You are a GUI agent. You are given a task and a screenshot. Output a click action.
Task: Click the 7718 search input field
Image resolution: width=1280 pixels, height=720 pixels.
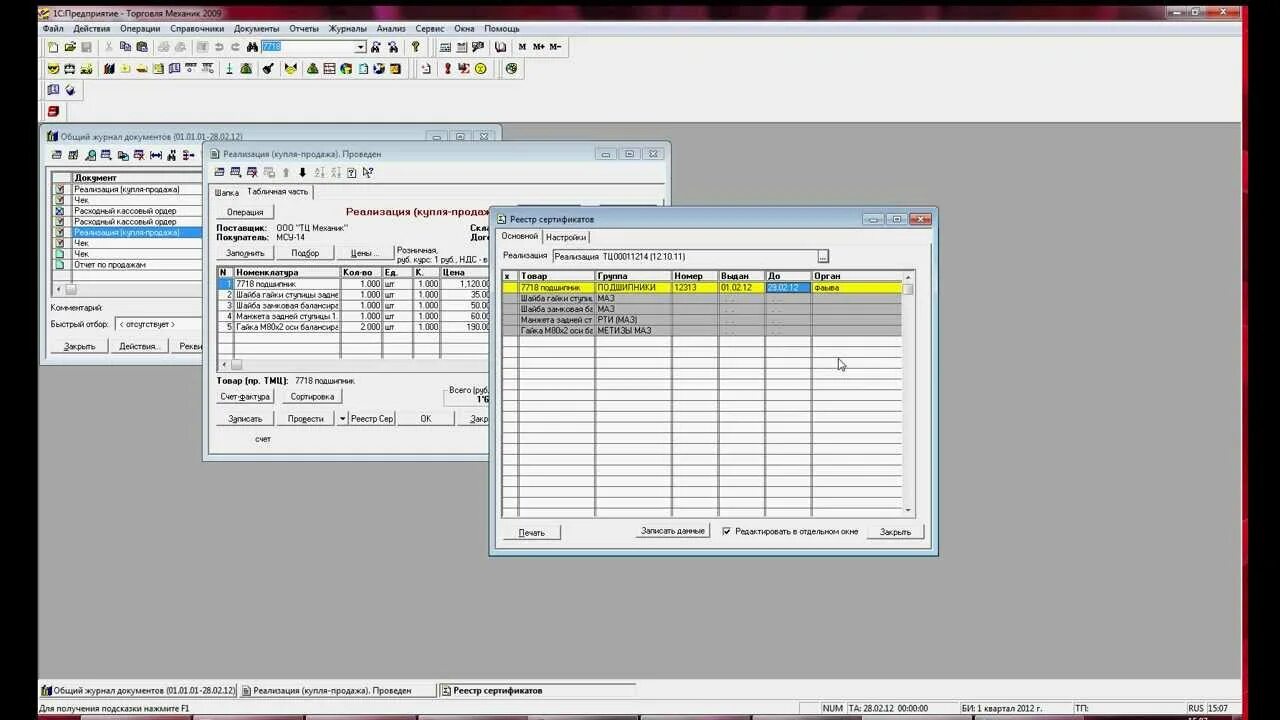point(308,47)
